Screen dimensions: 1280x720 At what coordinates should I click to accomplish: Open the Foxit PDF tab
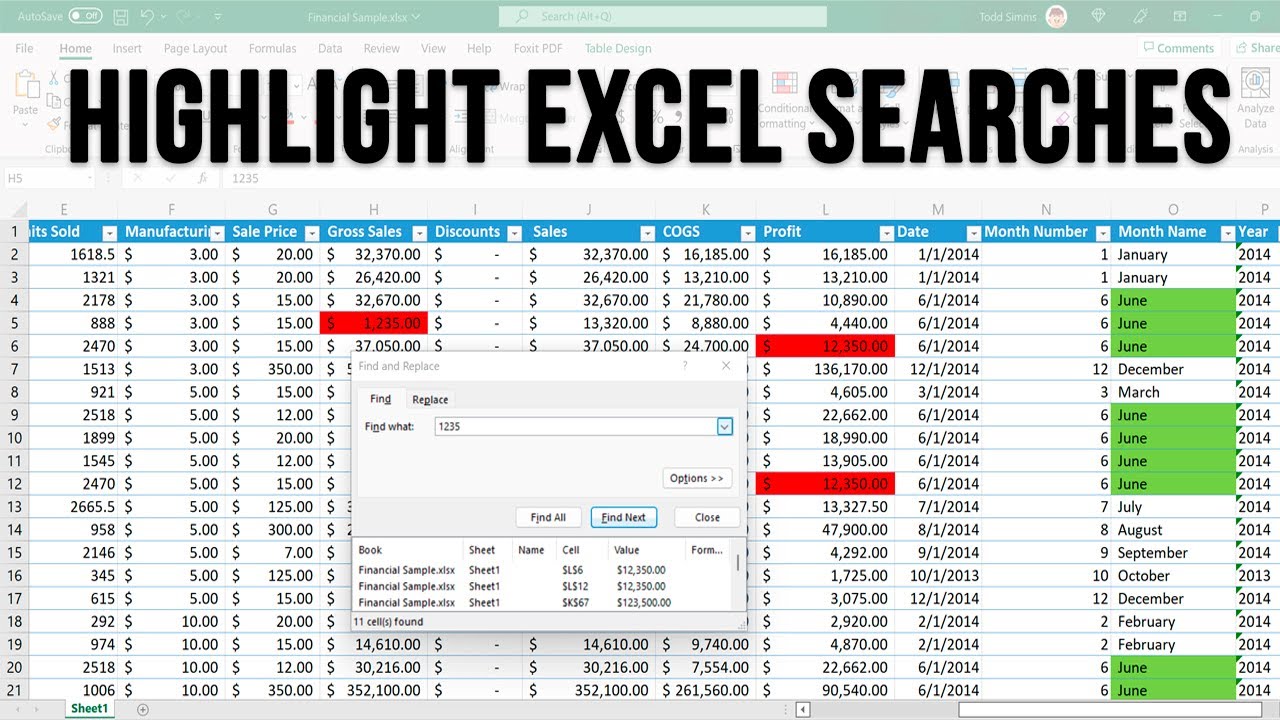(x=536, y=48)
